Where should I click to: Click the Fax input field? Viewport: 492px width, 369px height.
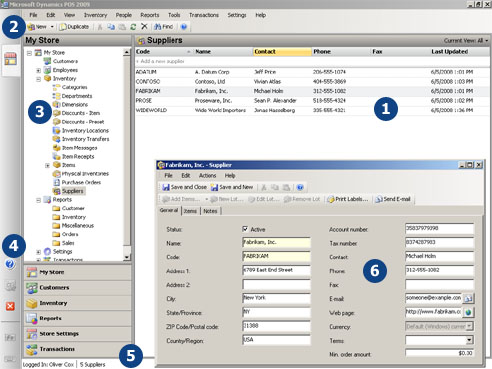pos(439,284)
